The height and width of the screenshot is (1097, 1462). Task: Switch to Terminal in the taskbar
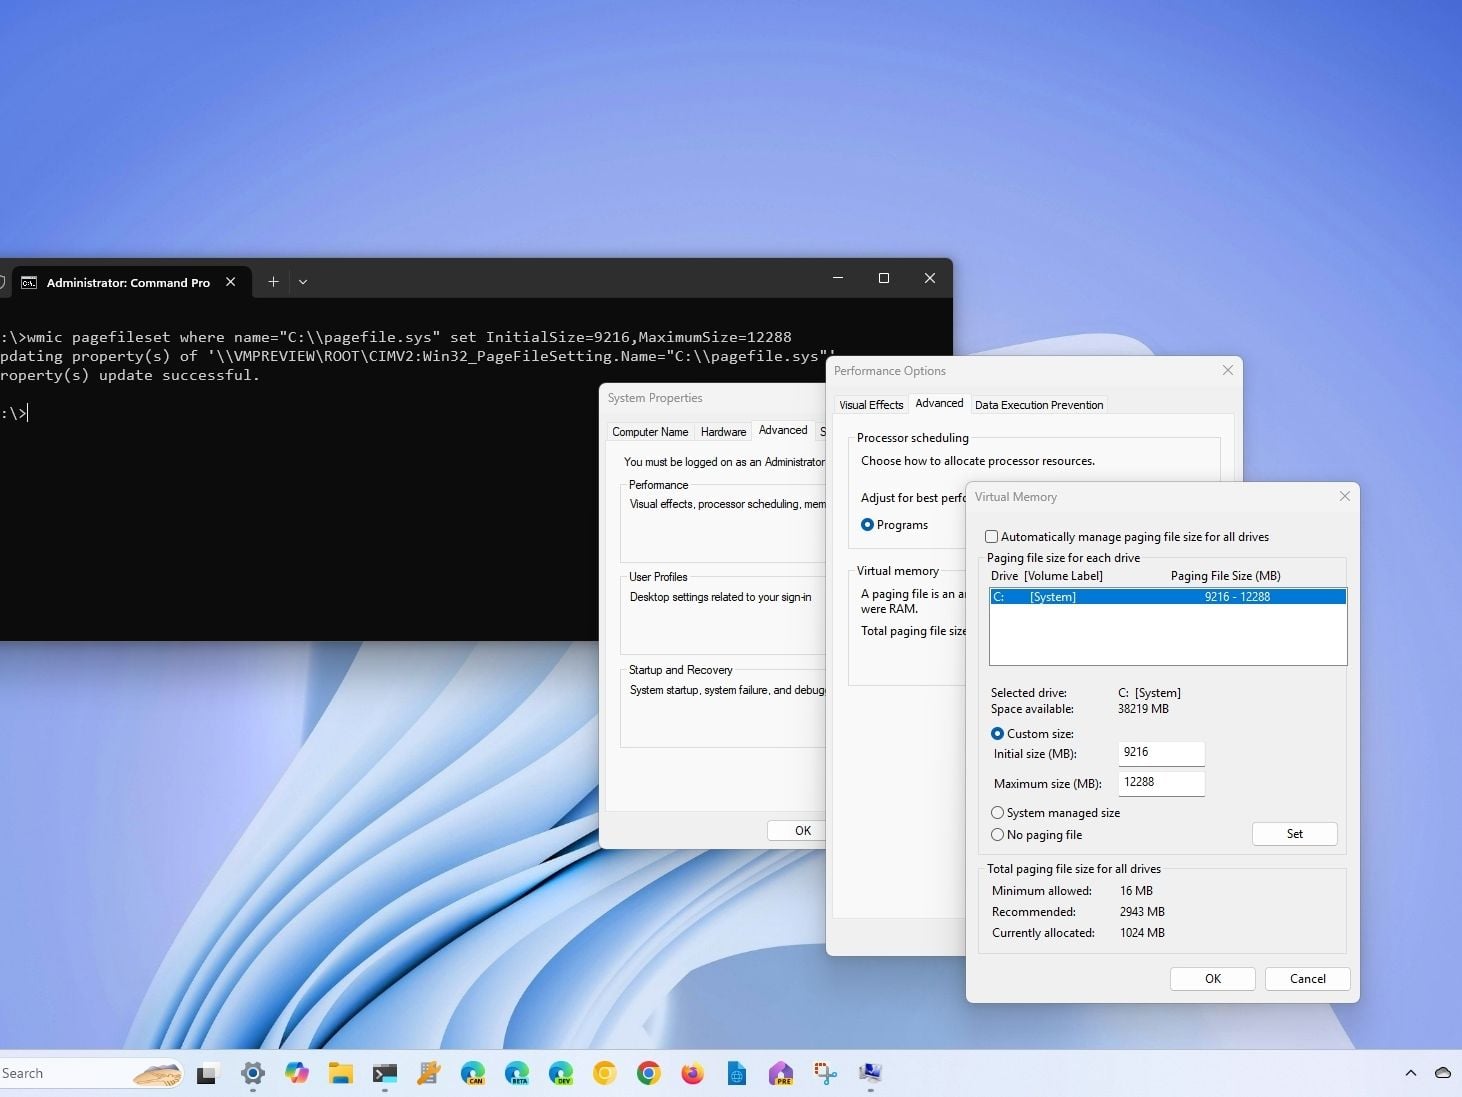click(385, 1074)
